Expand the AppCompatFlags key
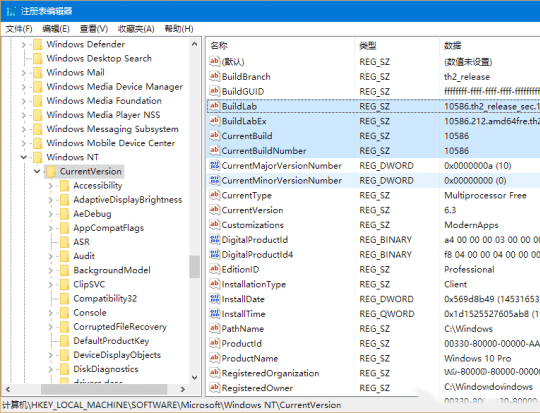This screenshot has height=413, width=540. pos(50,228)
